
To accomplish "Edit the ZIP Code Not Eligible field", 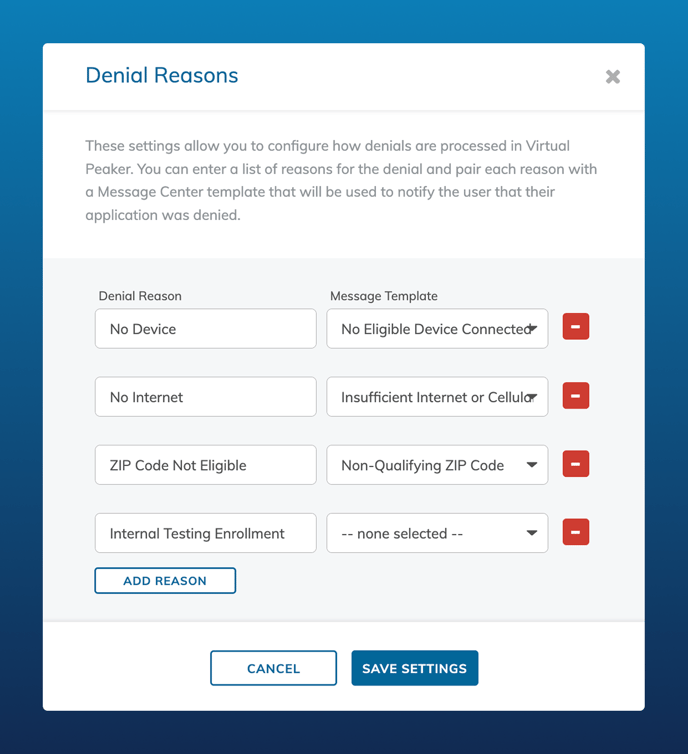I will pos(206,465).
